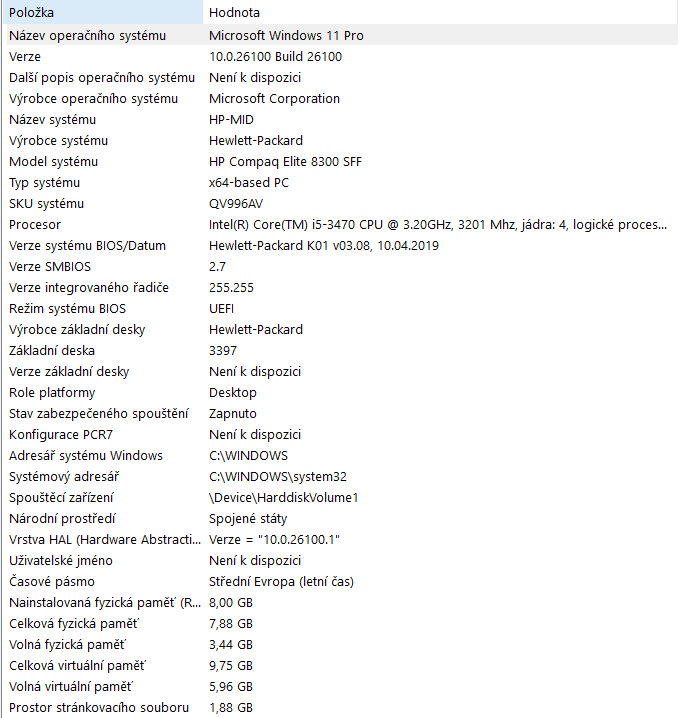Select the 'SKU systému' row
The height and width of the screenshot is (718, 692).
click(340, 204)
